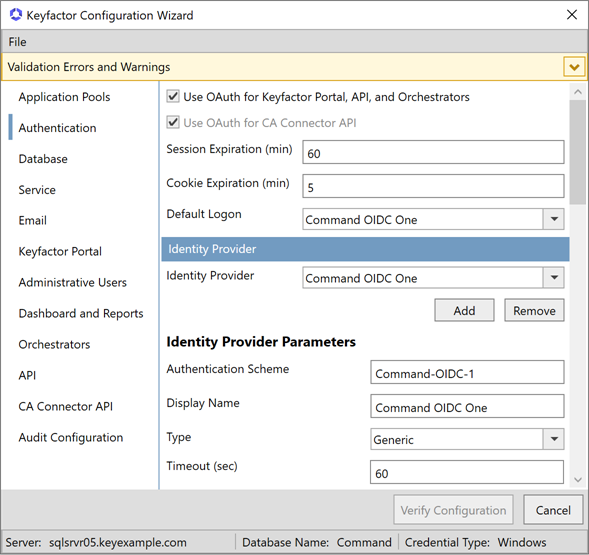
Task: Click the Default Logon label
Action: tap(204, 214)
